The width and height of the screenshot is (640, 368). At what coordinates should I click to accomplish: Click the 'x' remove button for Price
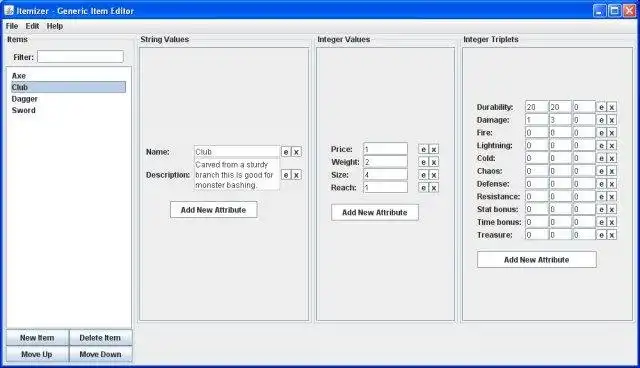tap(434, 149)
